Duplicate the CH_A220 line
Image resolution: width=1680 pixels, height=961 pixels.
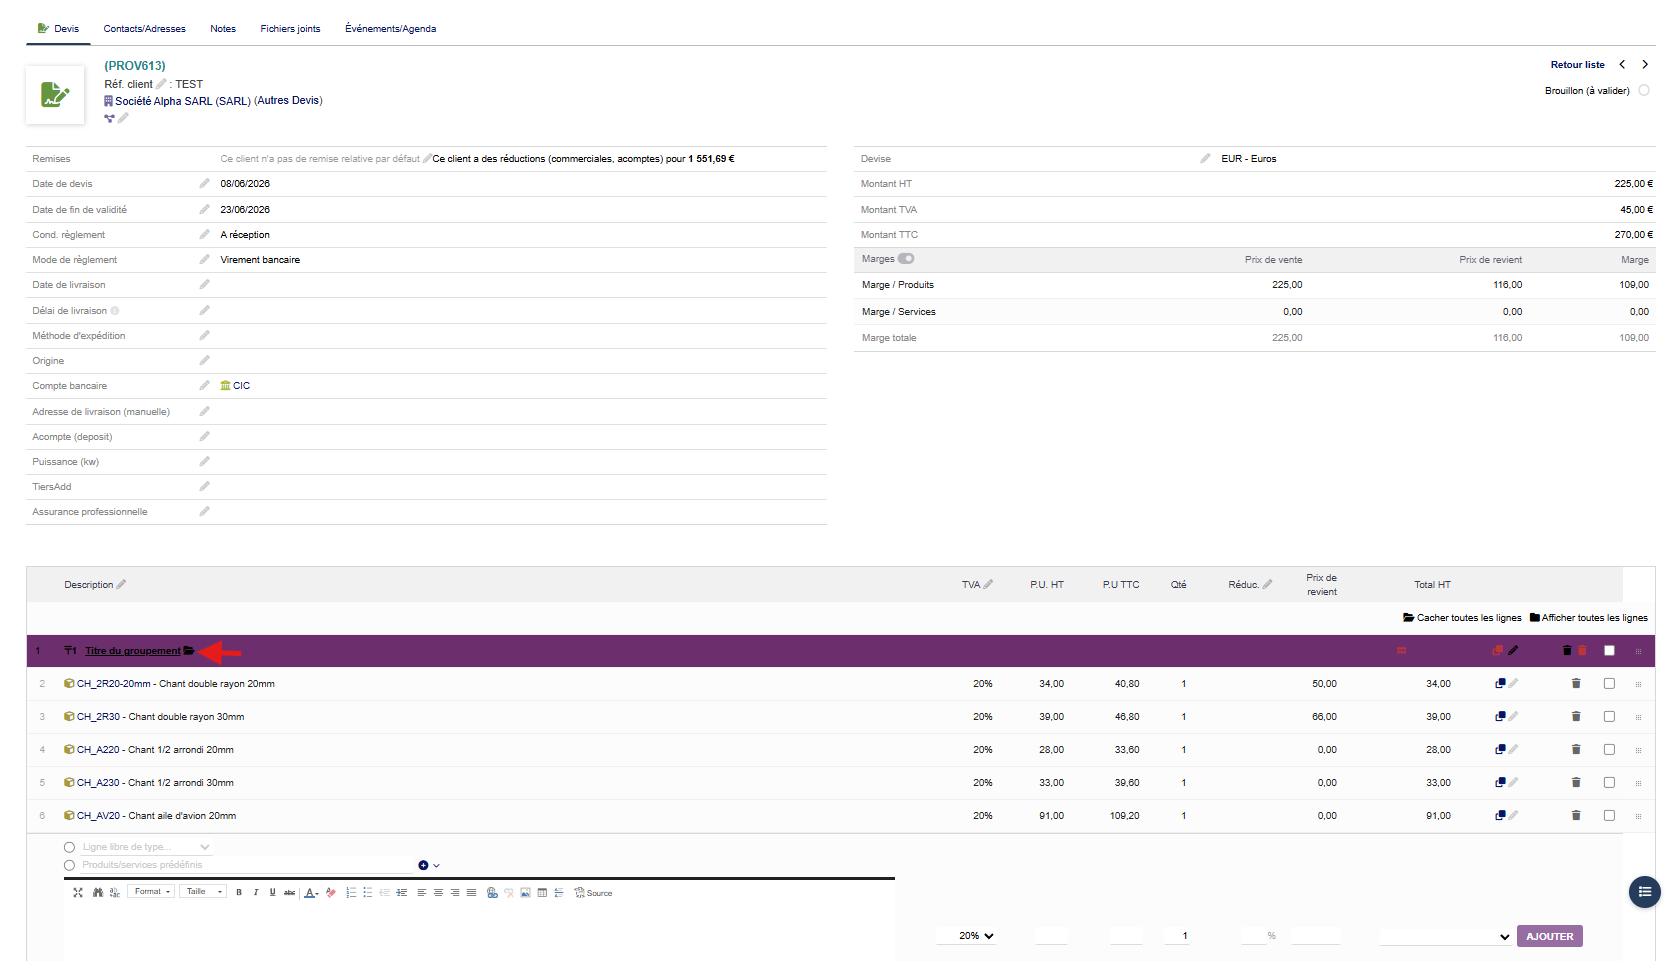1500,749
